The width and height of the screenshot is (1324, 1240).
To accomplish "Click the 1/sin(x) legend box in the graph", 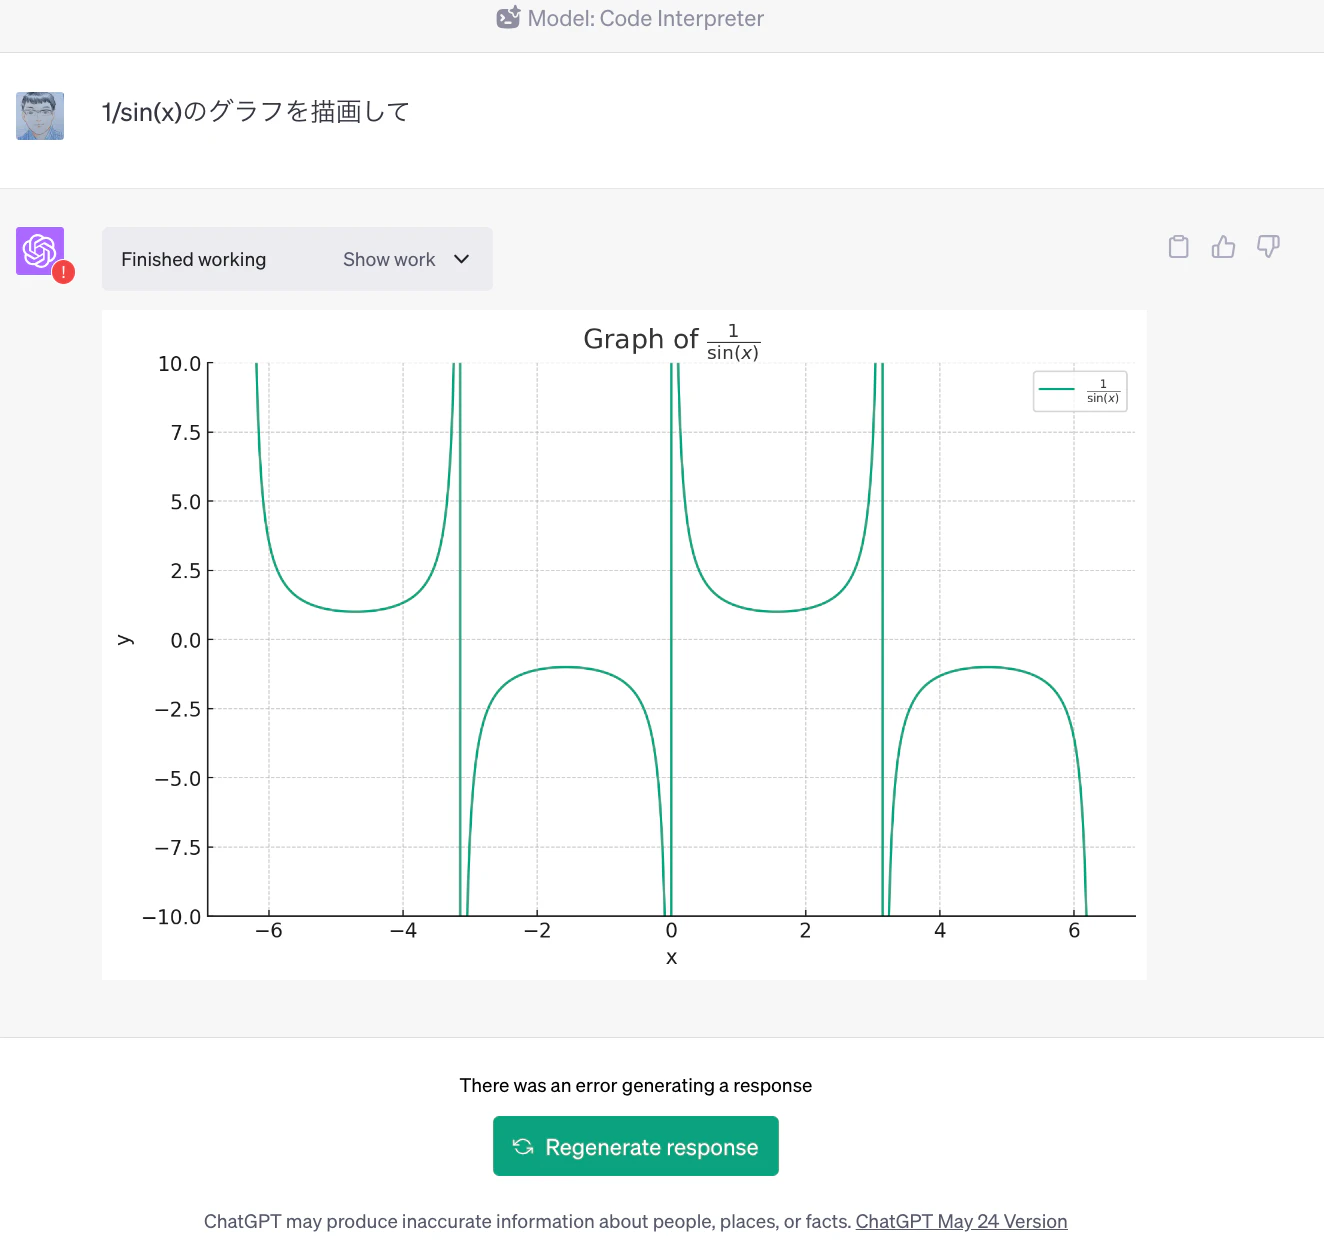I will 1080,391.
